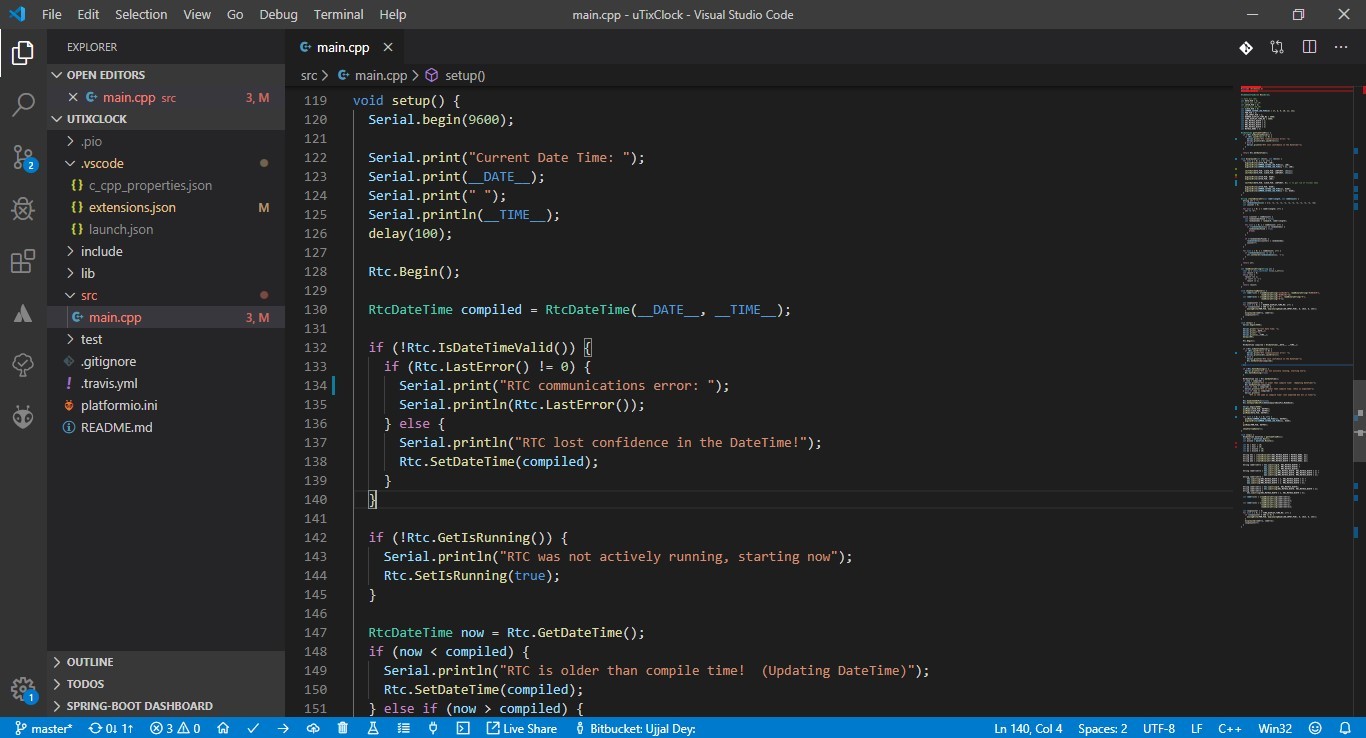Click the PlatformIO alien head icon
Viewport: 1366px width, 738px height.
coord(23,418)
